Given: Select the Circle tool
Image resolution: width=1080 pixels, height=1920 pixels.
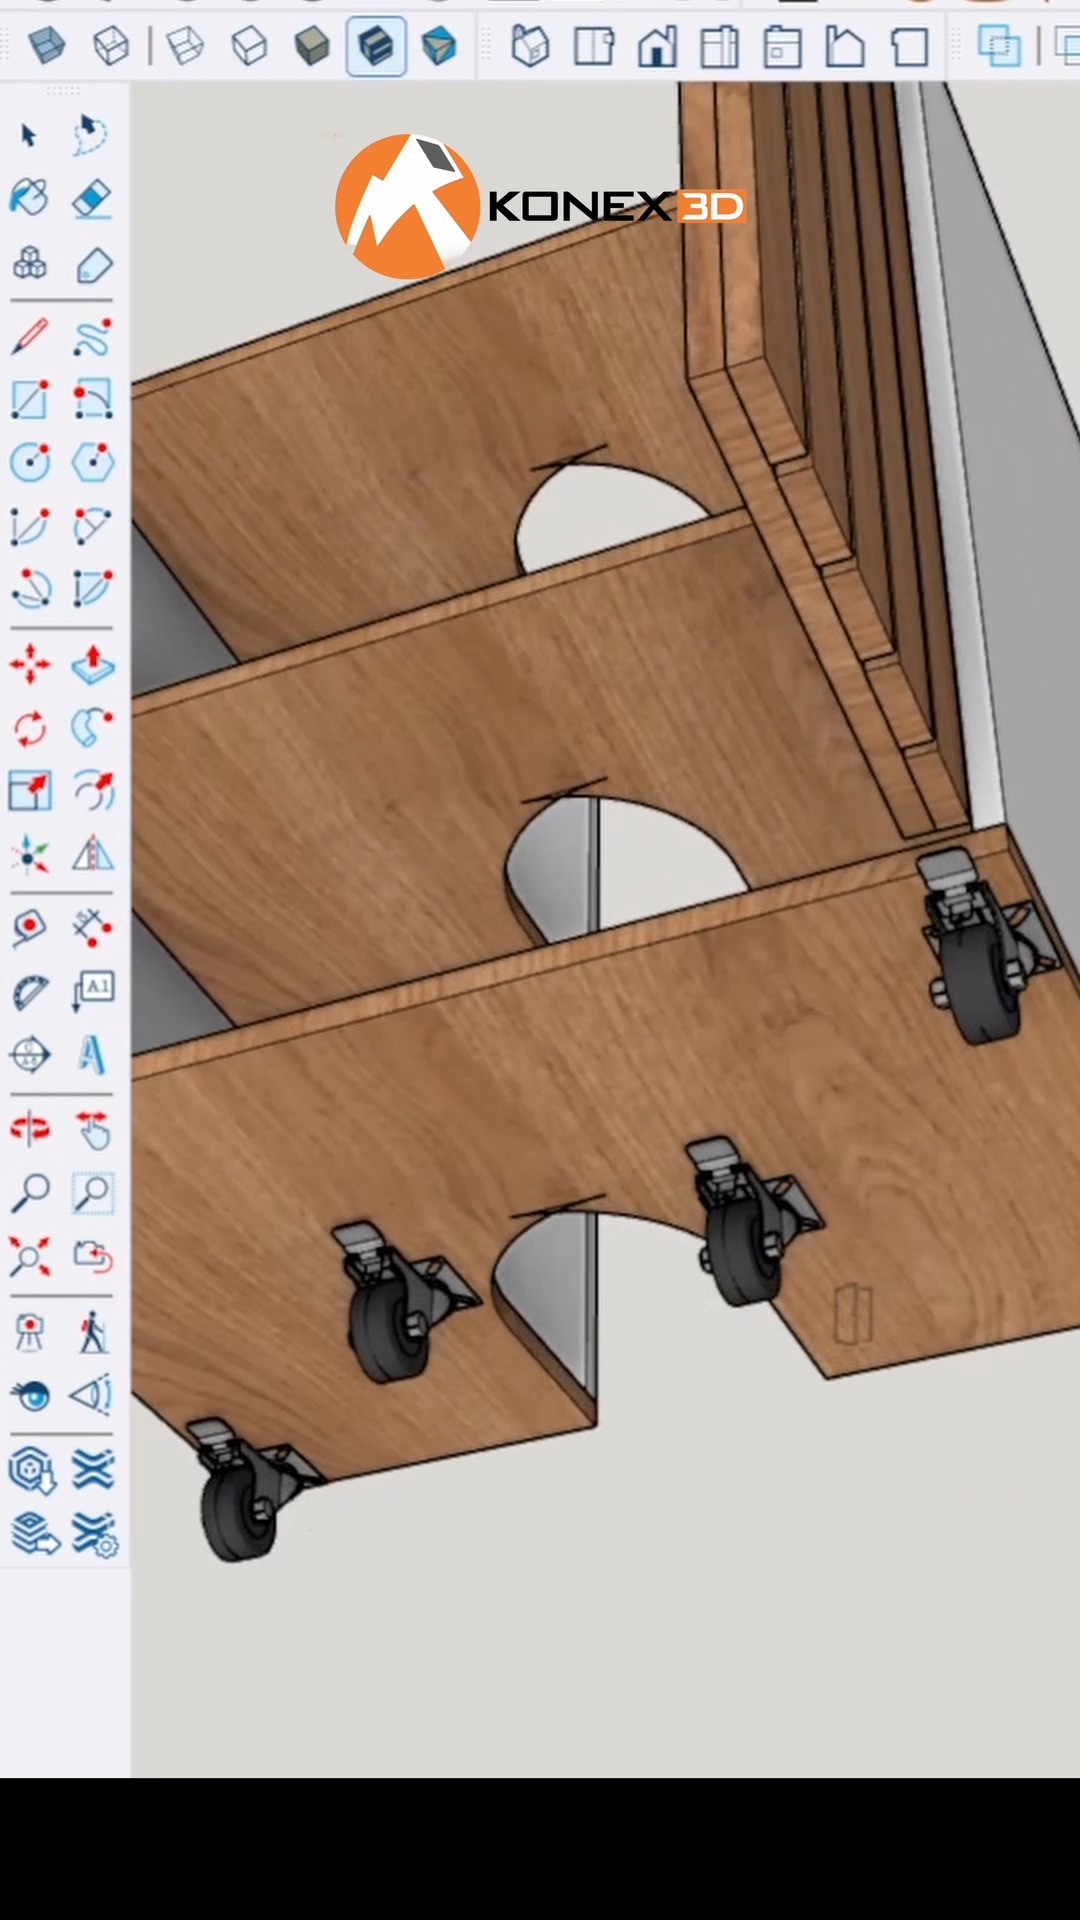Looking at the screenshot, I should [29, 462].
